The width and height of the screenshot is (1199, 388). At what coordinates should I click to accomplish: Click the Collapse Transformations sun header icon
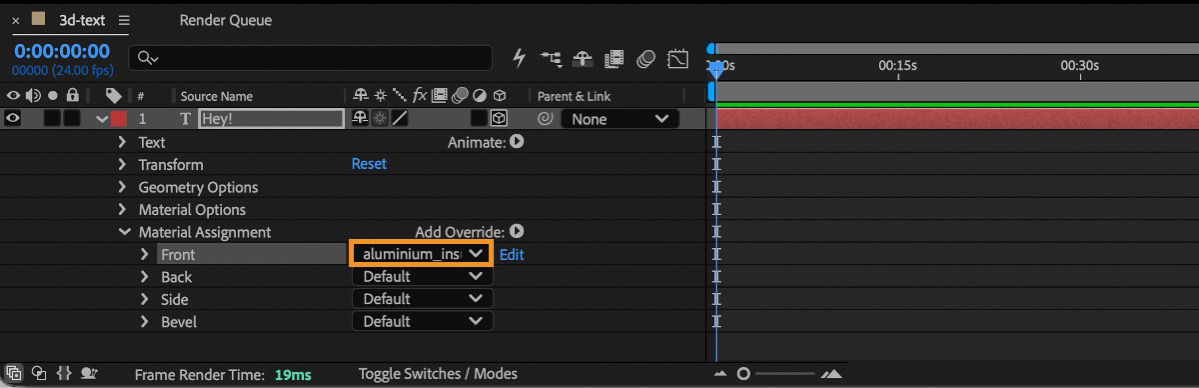[380, 96]
